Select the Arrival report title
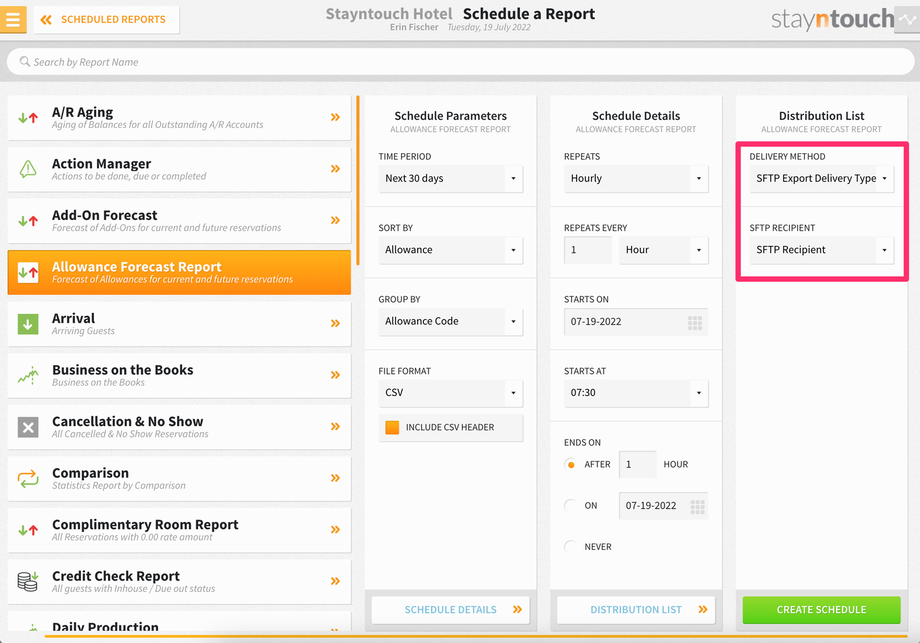The width and height of the screenshot is (920, 643). point(73,319)
